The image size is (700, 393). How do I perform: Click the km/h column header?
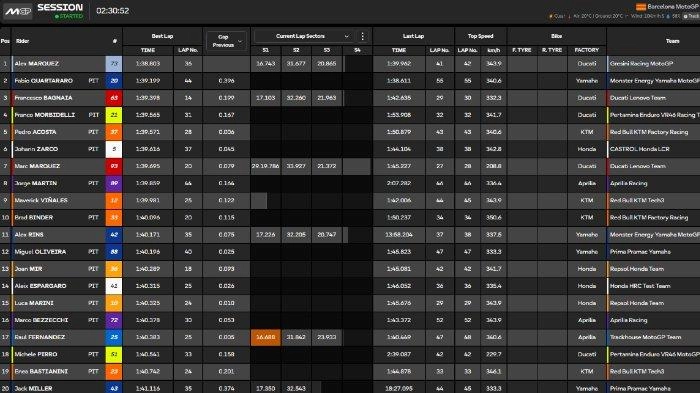pos(493,50)
